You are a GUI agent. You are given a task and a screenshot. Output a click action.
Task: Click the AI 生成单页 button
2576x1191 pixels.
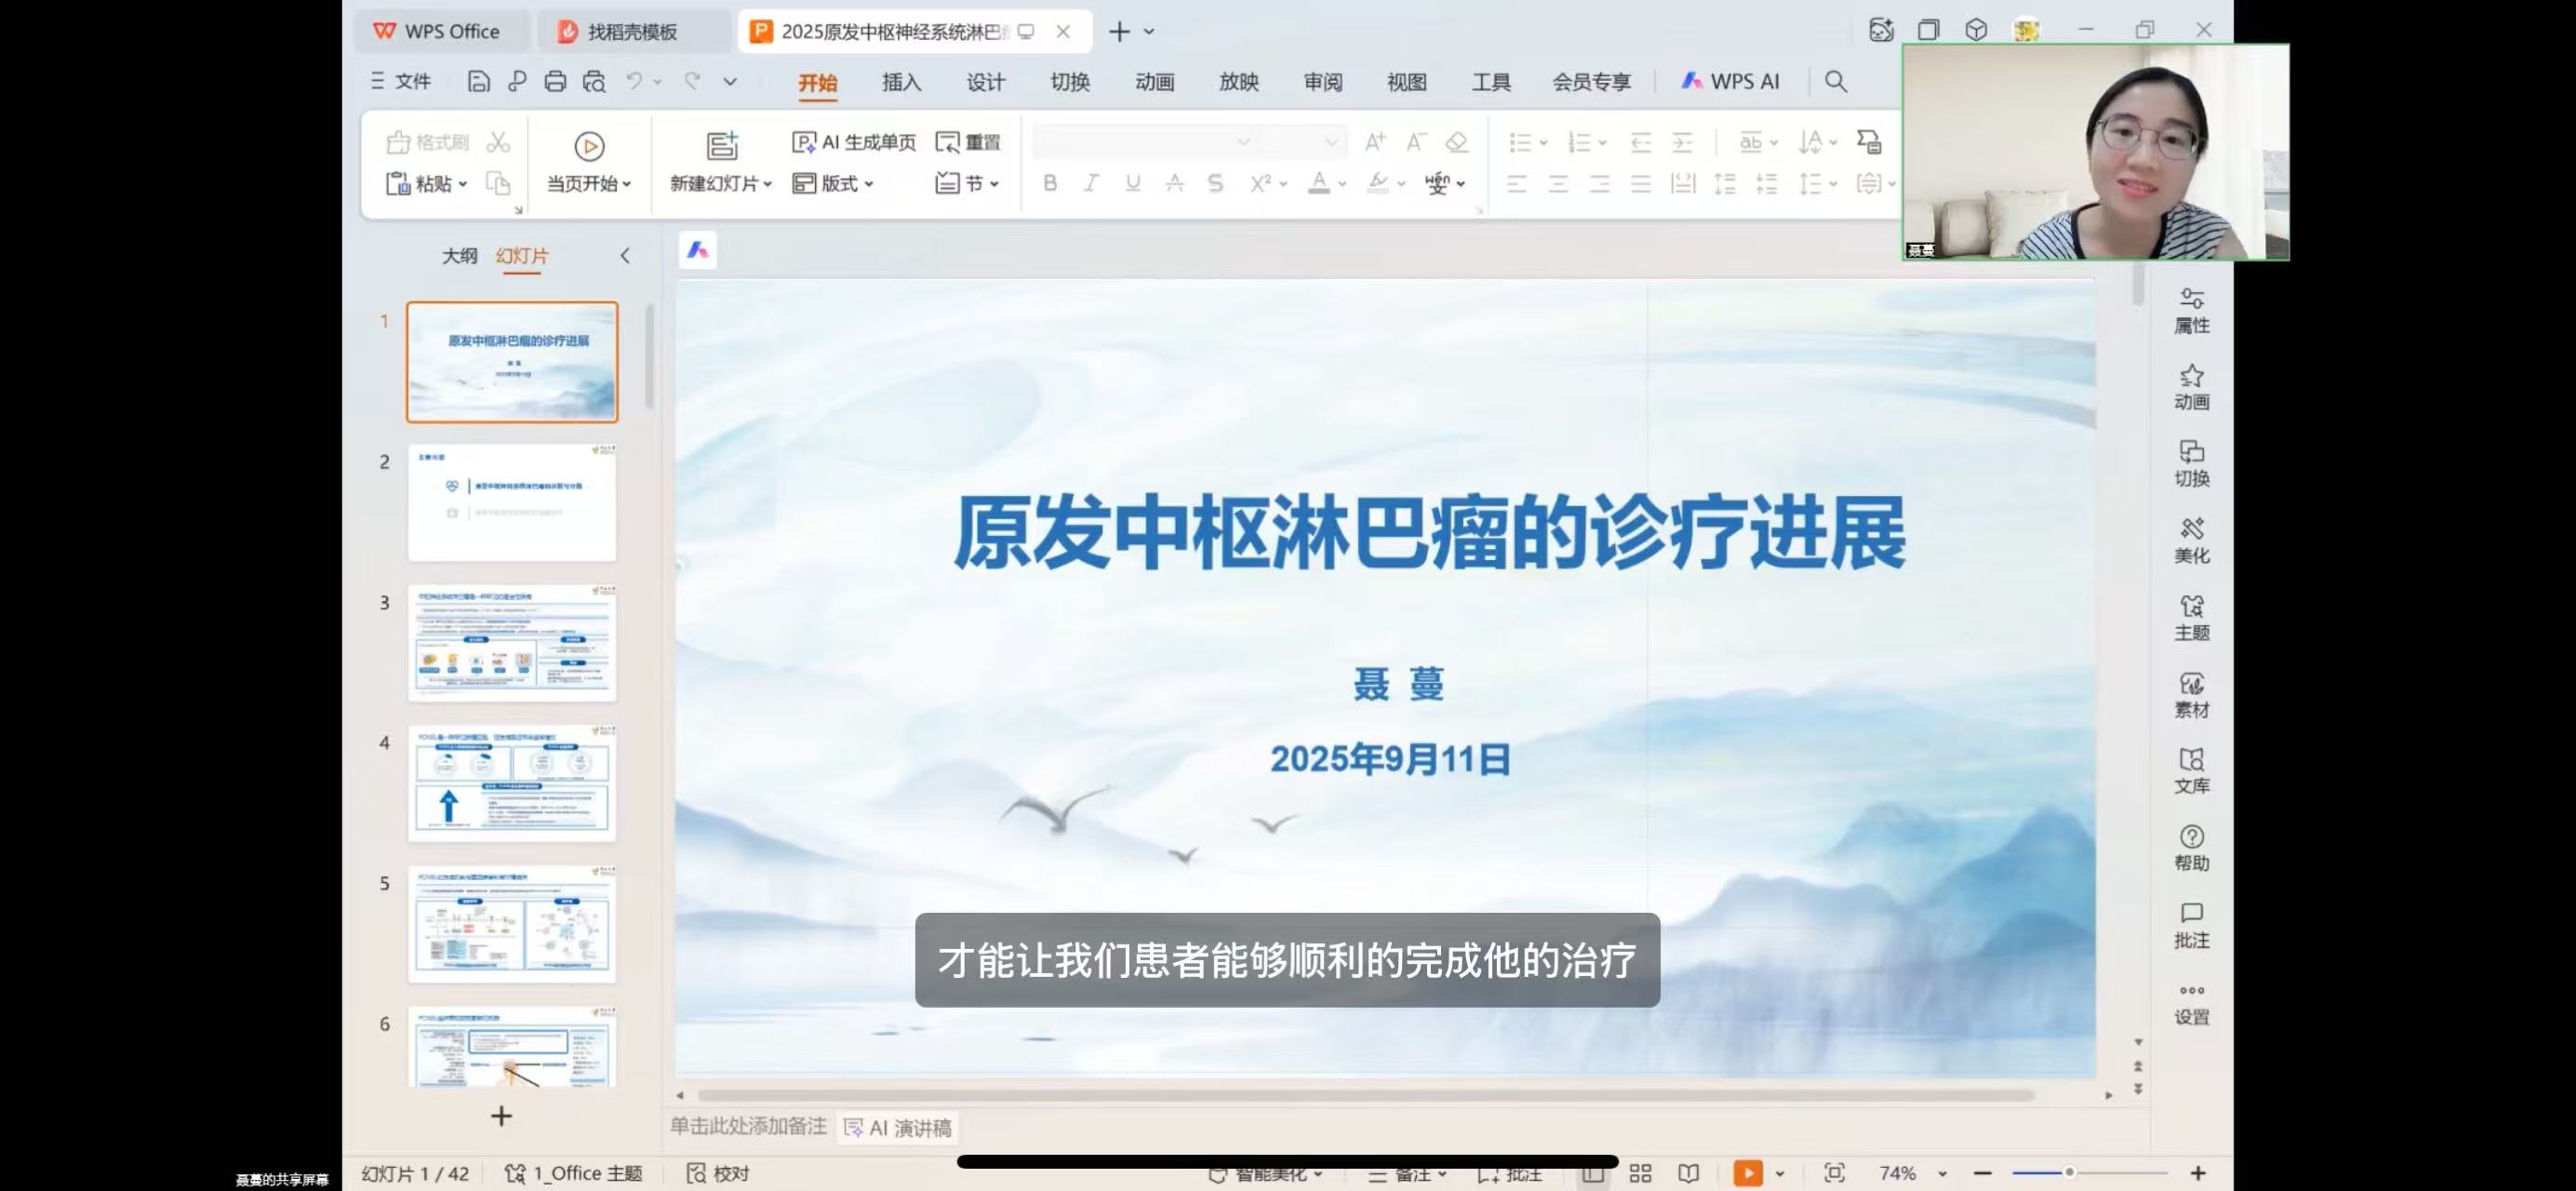tap(854, 142)
